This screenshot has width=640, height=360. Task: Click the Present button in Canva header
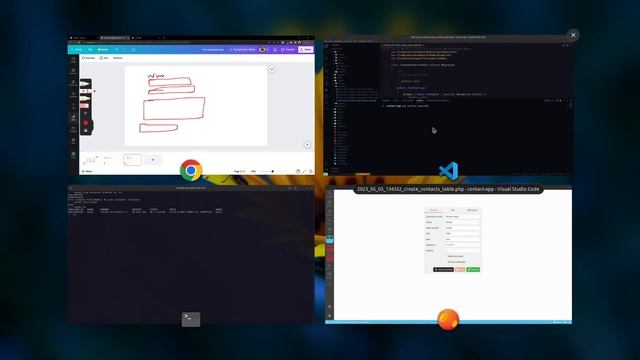coord(288,49)
